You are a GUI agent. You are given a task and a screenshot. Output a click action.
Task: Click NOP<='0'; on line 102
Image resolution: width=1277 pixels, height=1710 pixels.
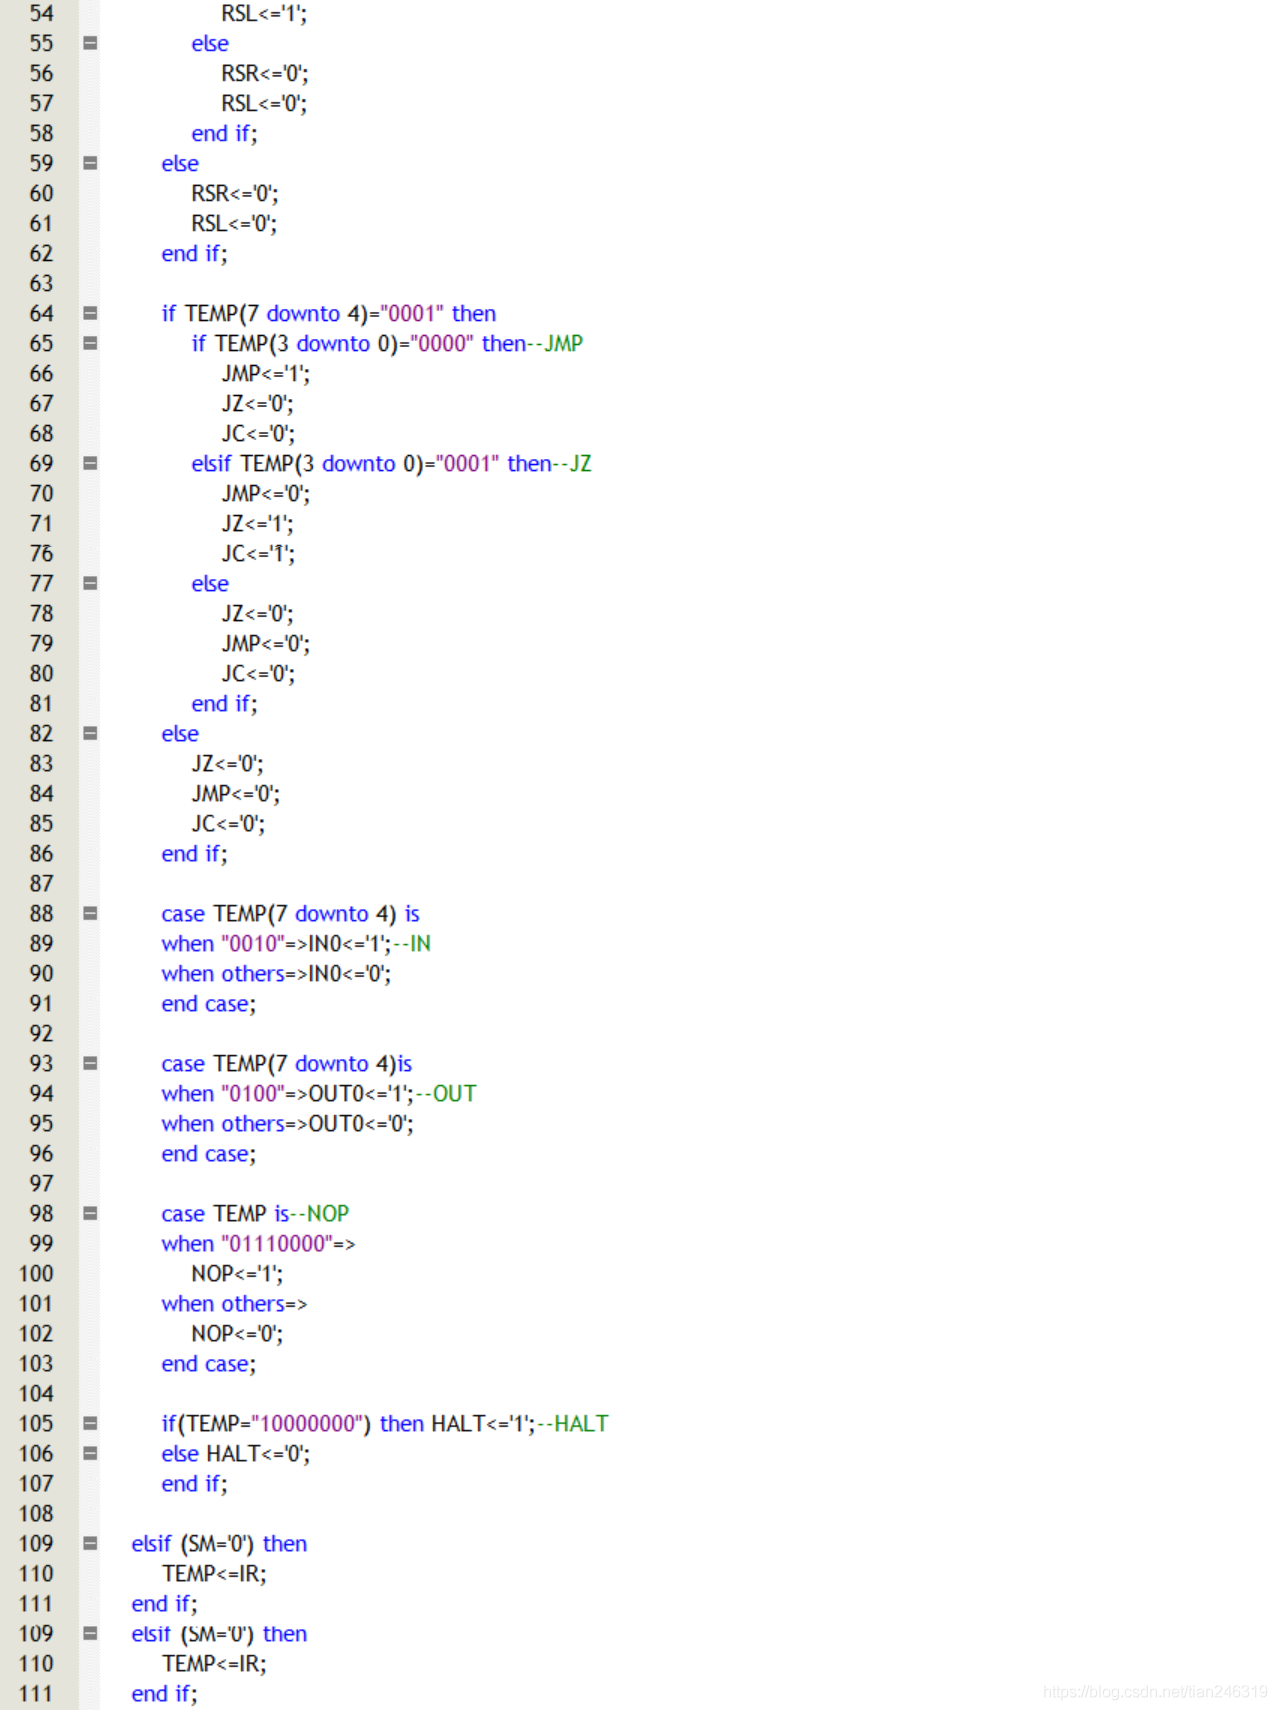coord(237,1334)
